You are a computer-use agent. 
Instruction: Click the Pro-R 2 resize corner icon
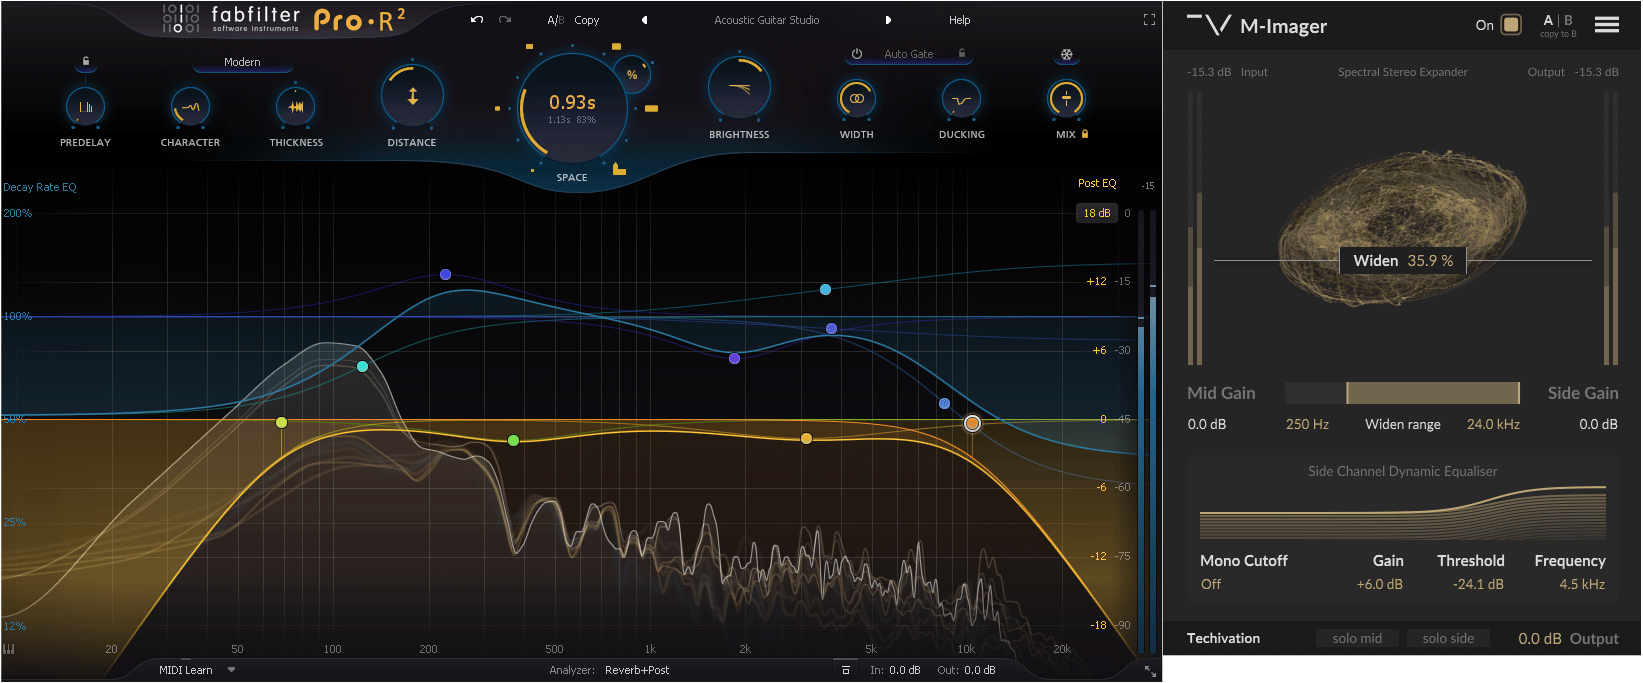(1150, 671)
